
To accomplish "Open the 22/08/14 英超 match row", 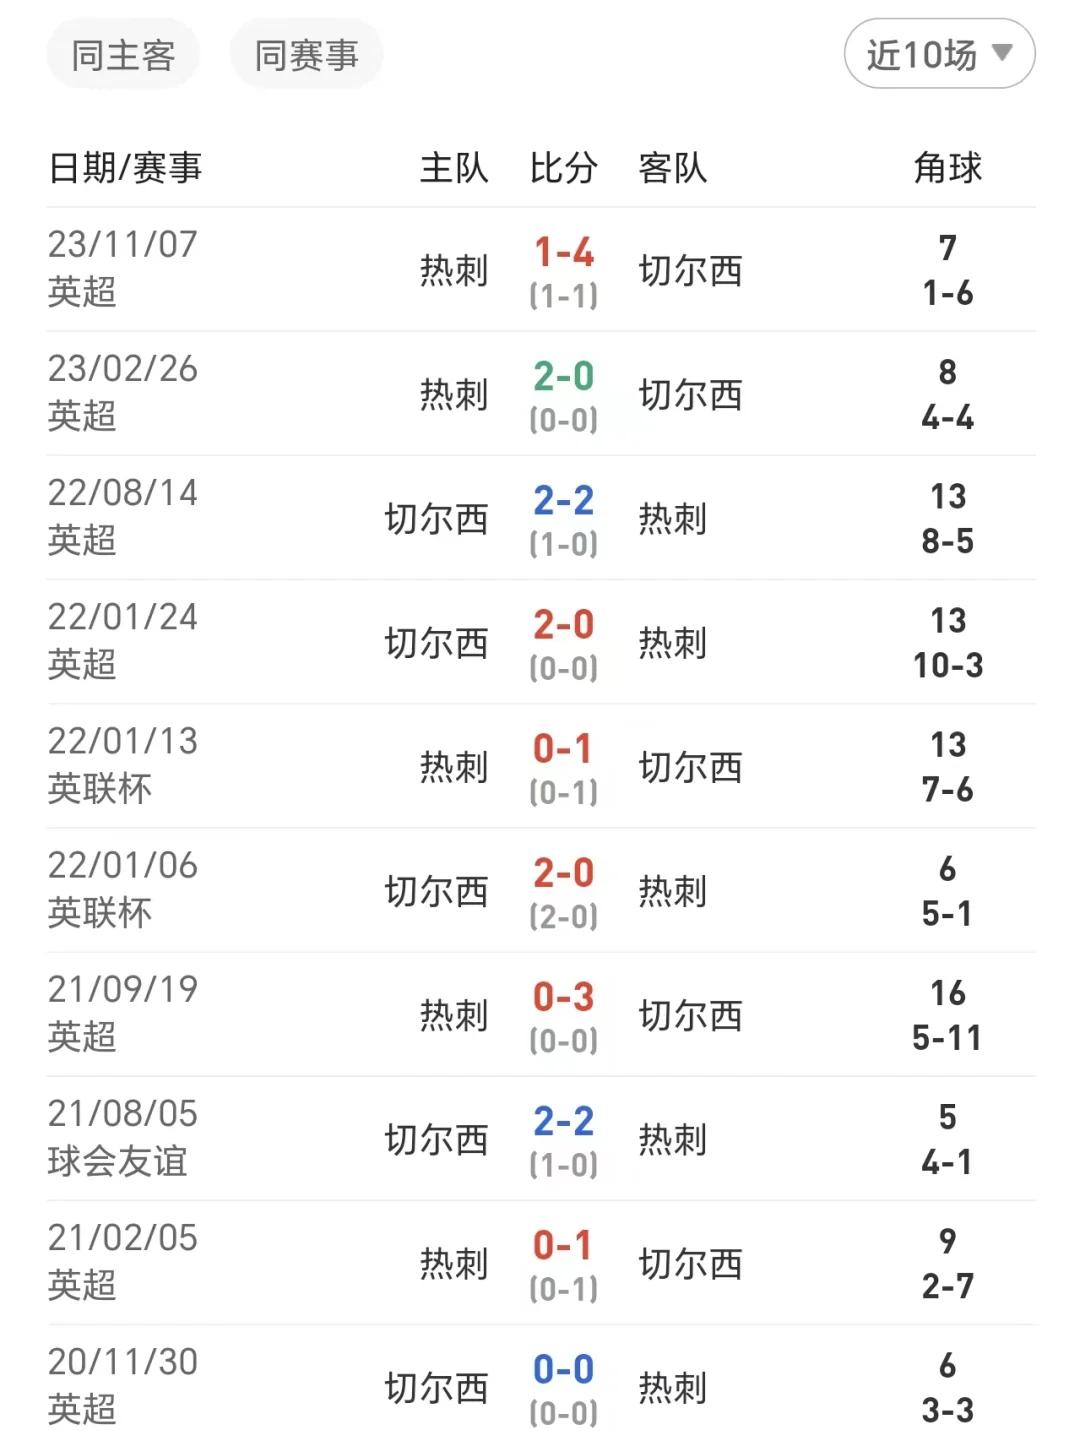I will pyautogui.click(x=541, y=518).
